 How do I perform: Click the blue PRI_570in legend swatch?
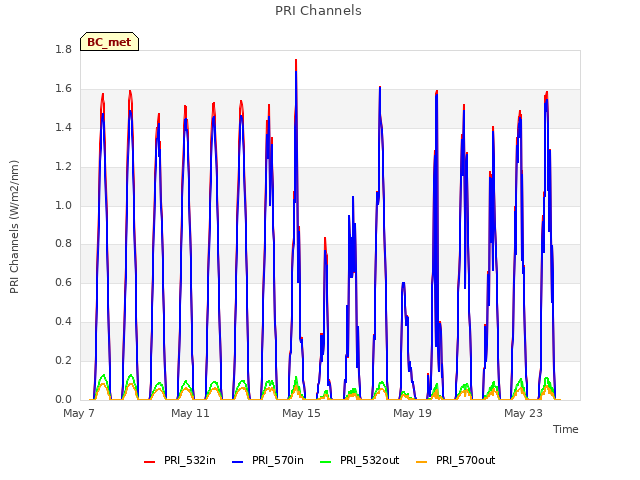pos(237,462)
